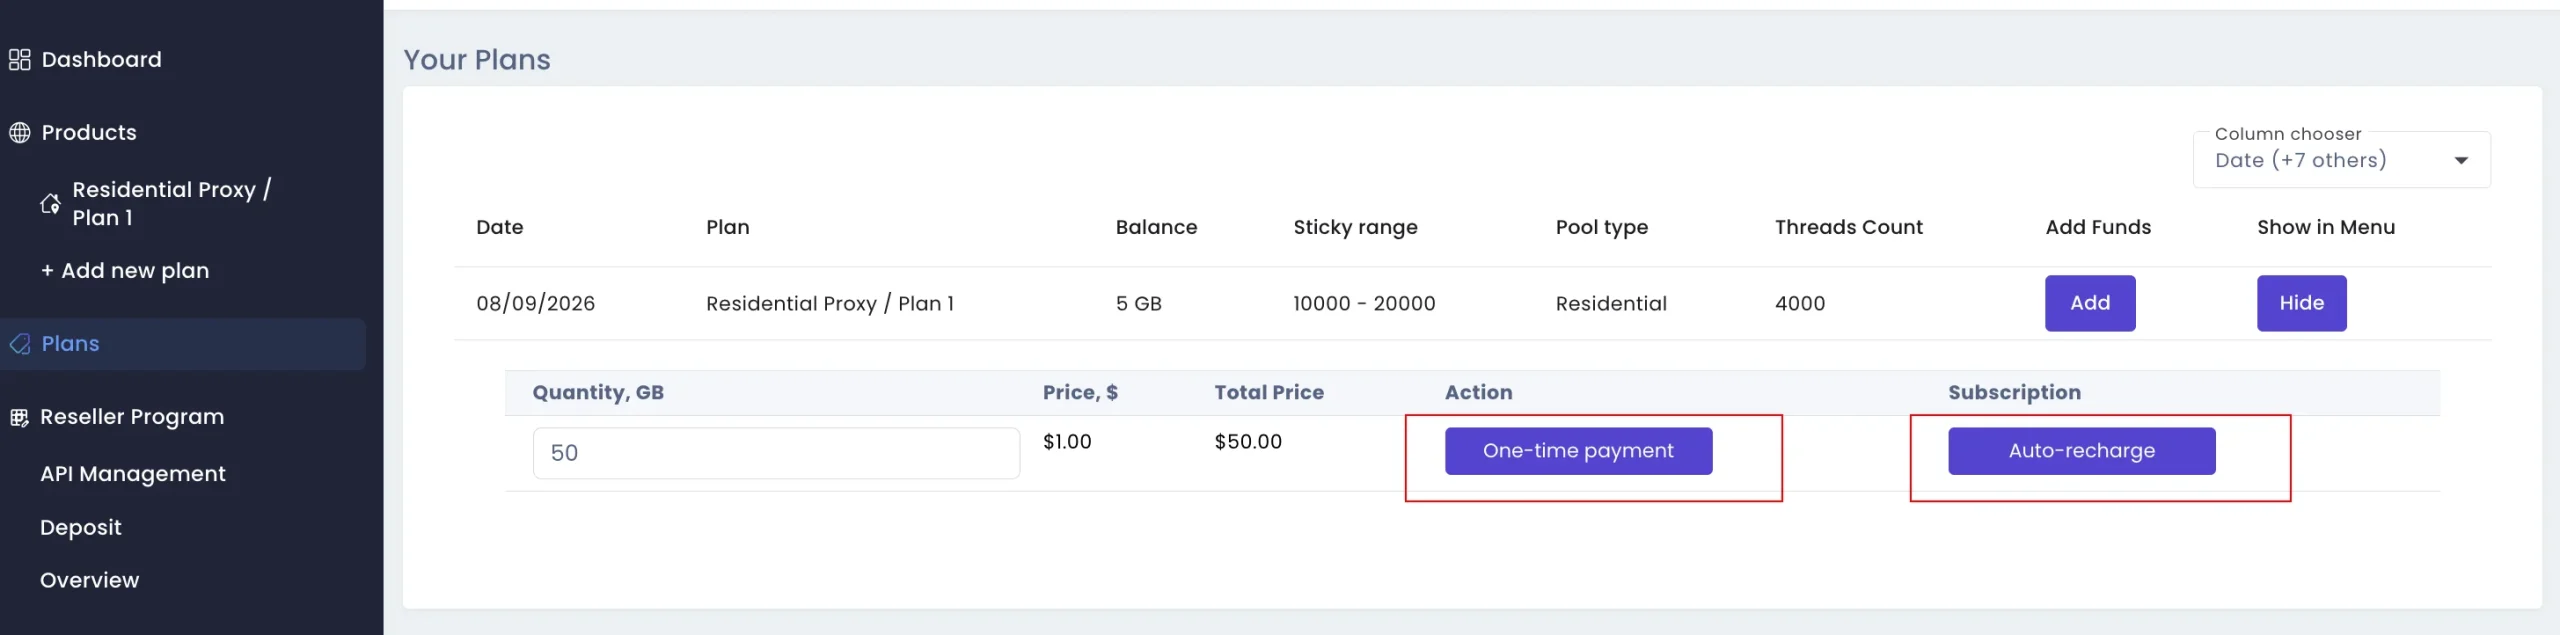Click the $1.00 price value
Screen dimensions: 2560x635
pos(1067,442)
